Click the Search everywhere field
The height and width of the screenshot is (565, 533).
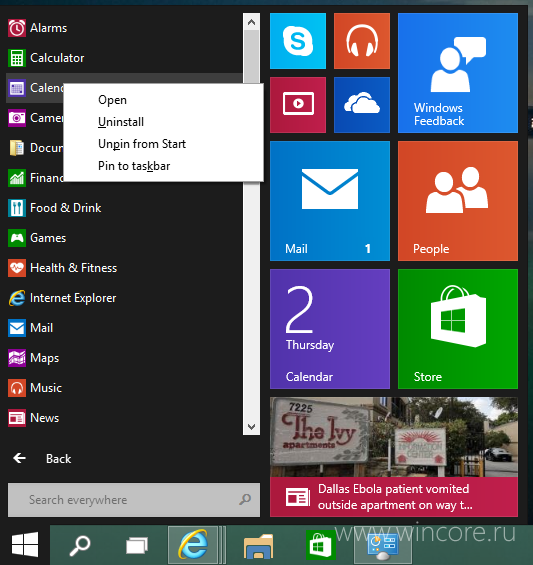[x=134, y=500]
